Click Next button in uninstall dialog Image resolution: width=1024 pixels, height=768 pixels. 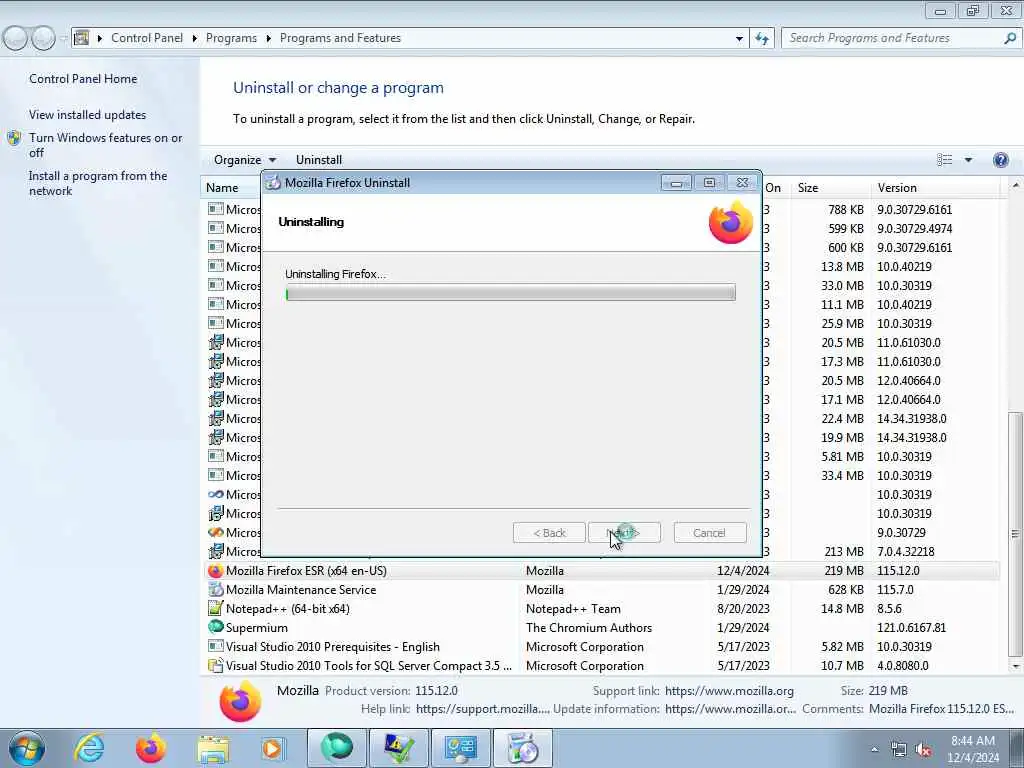[x=624, y=533]
